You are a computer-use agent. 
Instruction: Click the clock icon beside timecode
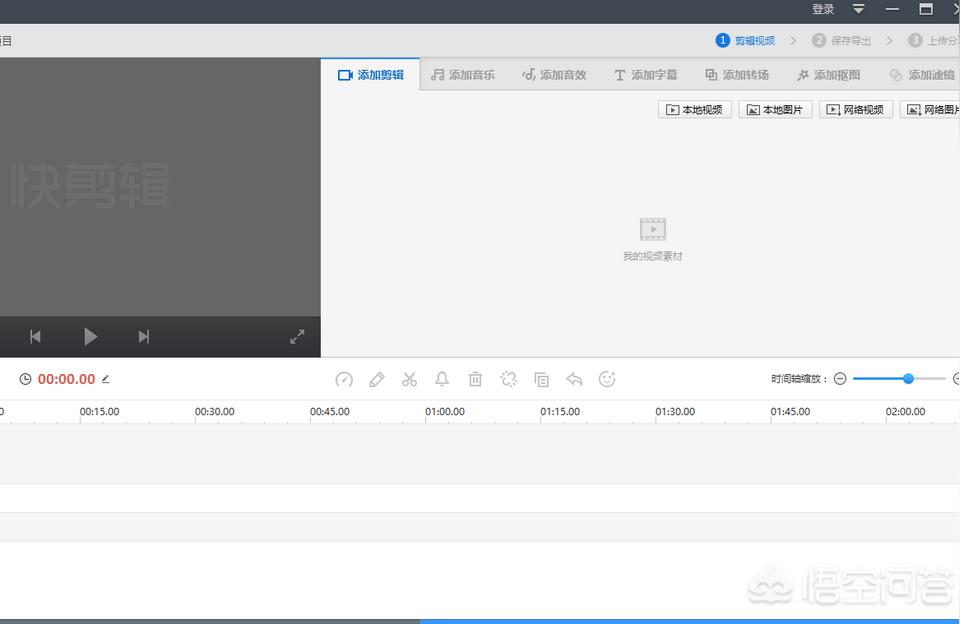tap(25, 379)
